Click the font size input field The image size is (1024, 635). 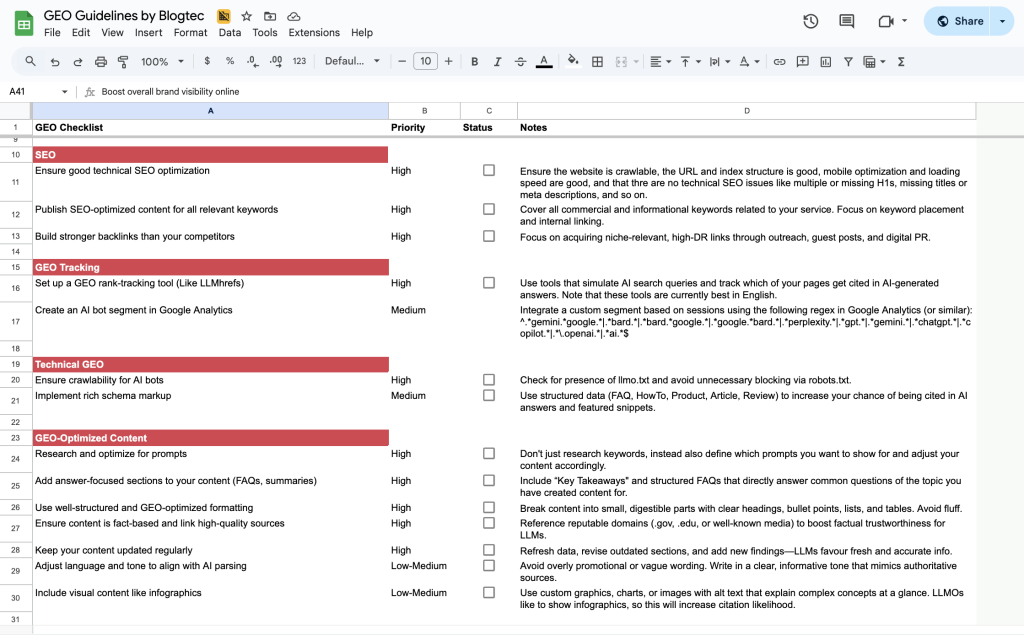click(425, 61)
